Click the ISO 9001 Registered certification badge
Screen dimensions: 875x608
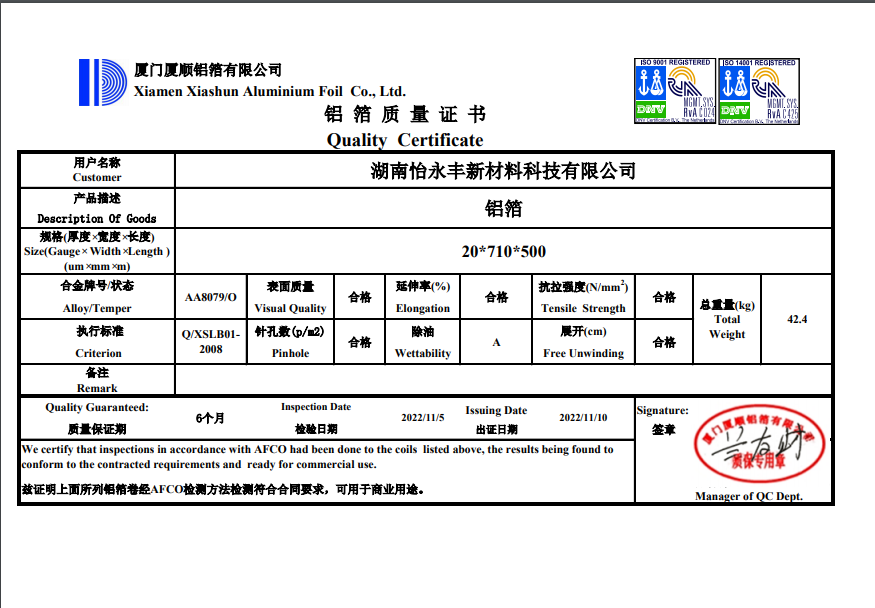coord(675,91)
